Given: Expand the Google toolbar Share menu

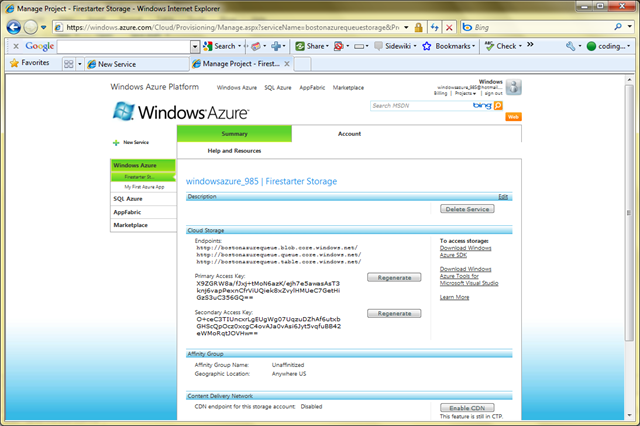Looking at the screenshot, I should point(315,46).
